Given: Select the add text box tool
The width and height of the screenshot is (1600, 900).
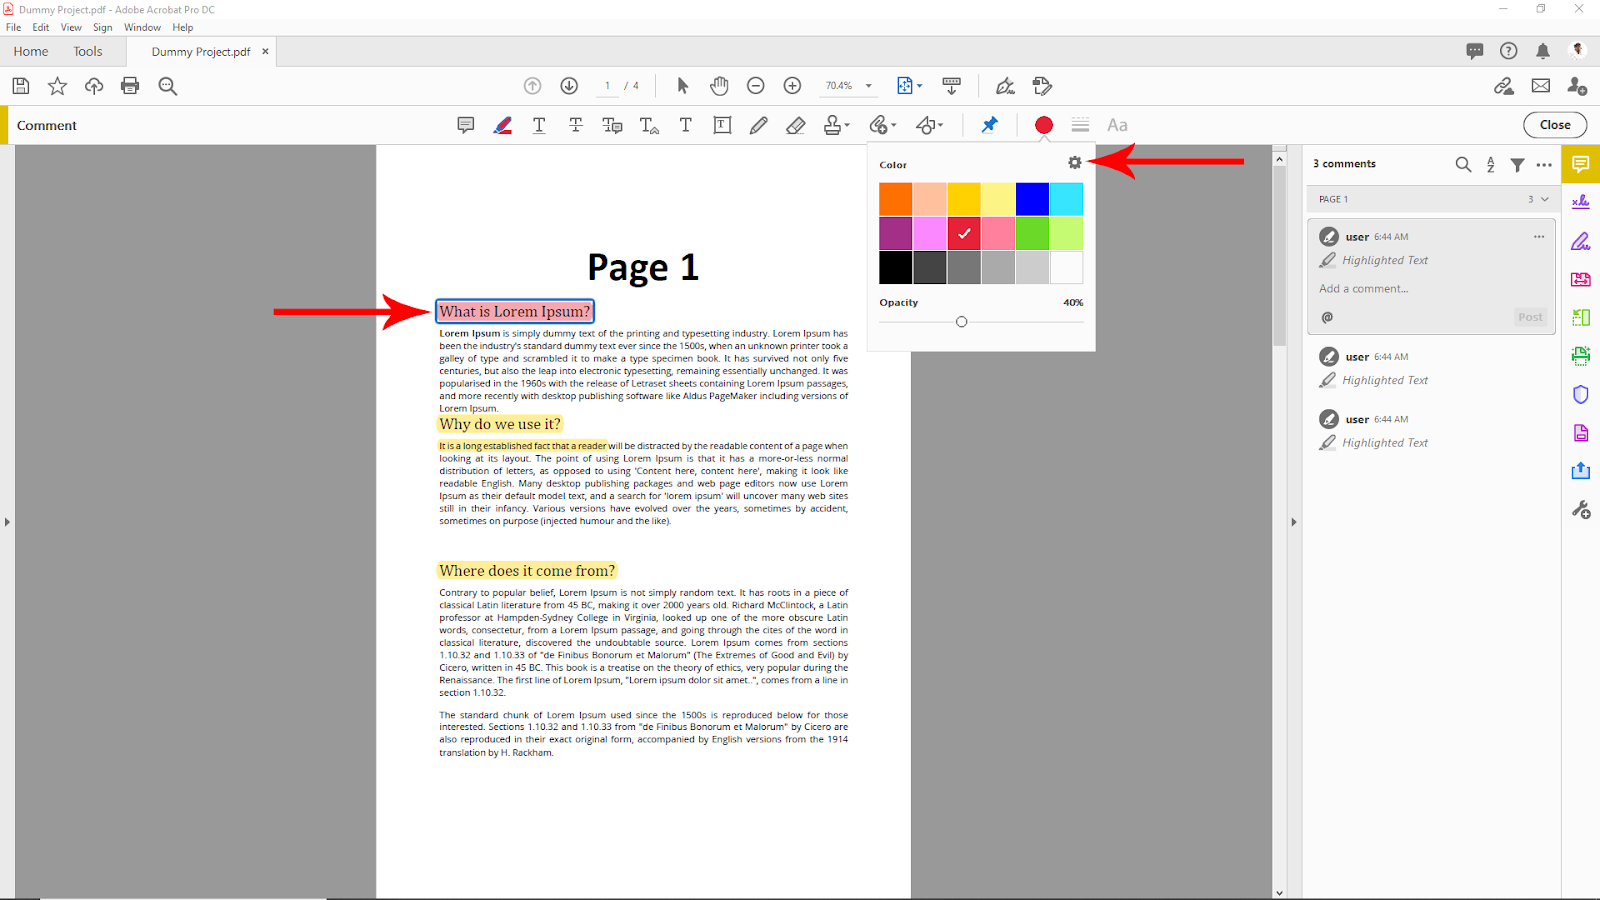Looking at the screenshot, I should [722, 125].
